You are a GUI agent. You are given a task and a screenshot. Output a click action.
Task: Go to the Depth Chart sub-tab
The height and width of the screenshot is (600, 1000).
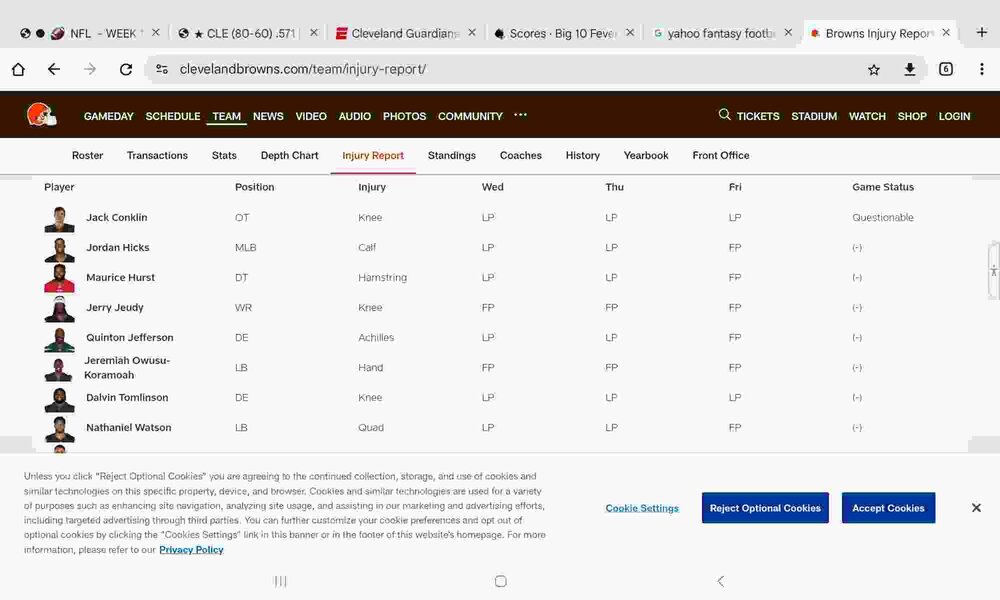[290, 155]
